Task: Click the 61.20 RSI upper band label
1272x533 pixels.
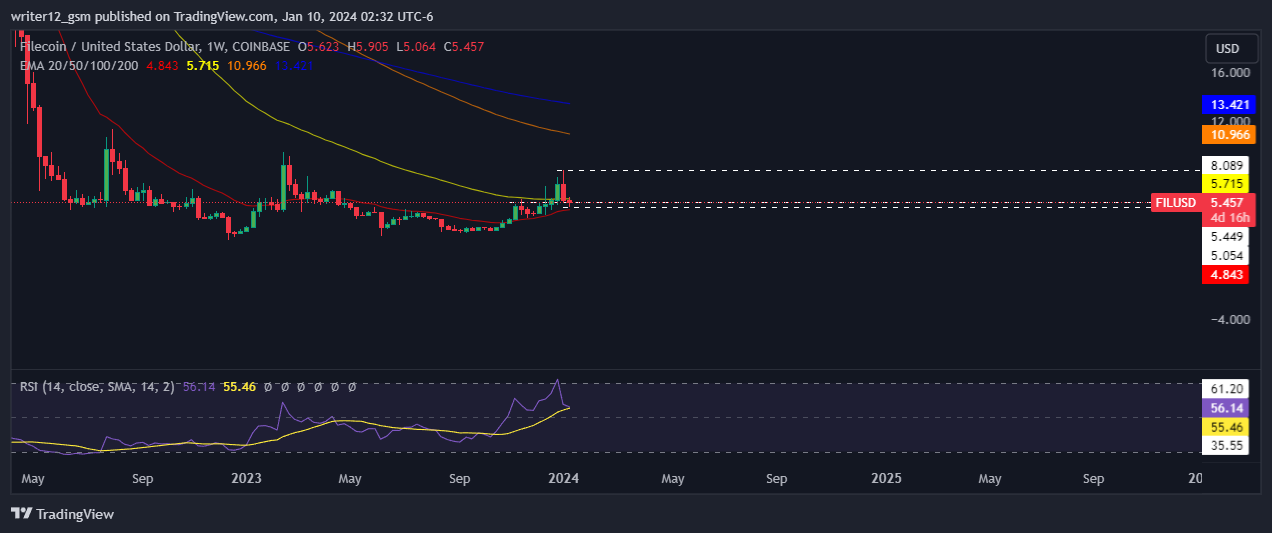Action: [x=1225, y=389]
